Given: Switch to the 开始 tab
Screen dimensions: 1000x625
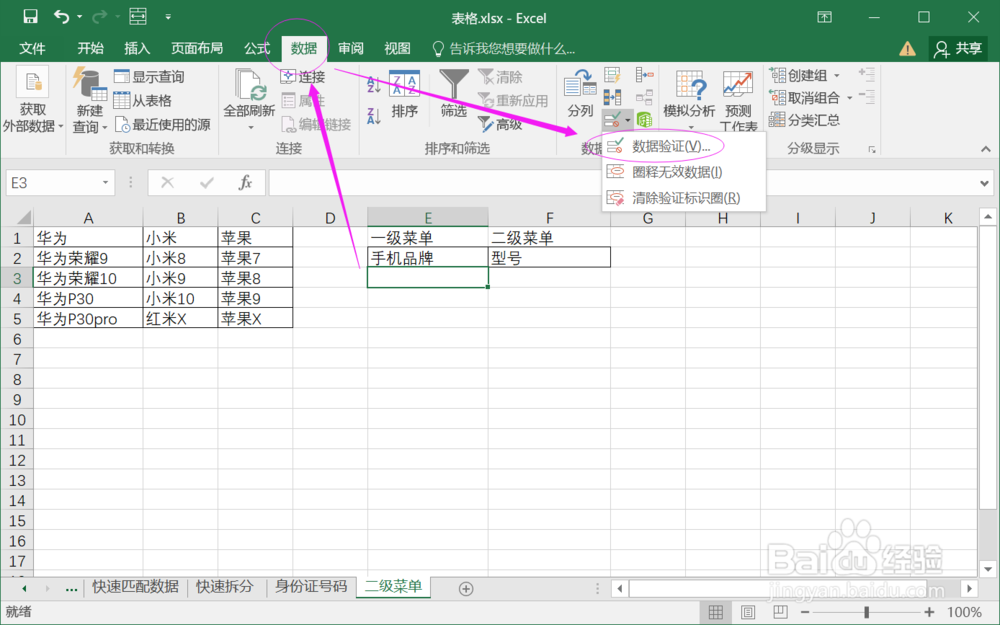Looking at the screenshot, I should click(90, 48).
